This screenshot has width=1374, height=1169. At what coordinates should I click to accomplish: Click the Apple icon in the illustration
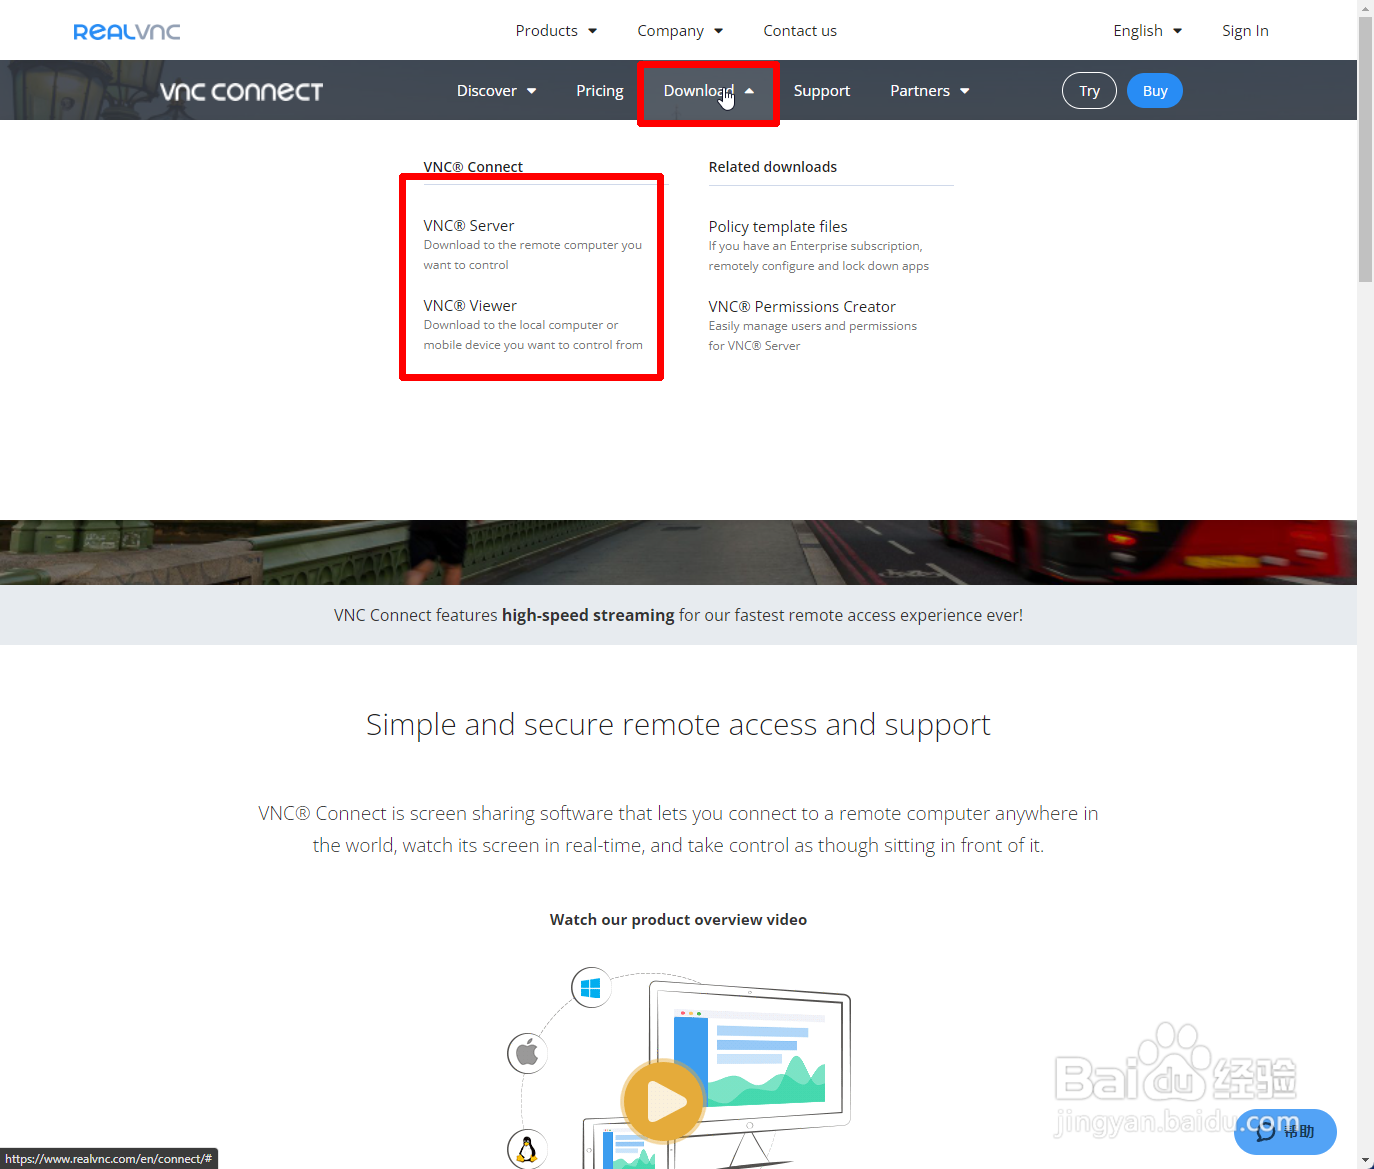(x=527, y=1053)
